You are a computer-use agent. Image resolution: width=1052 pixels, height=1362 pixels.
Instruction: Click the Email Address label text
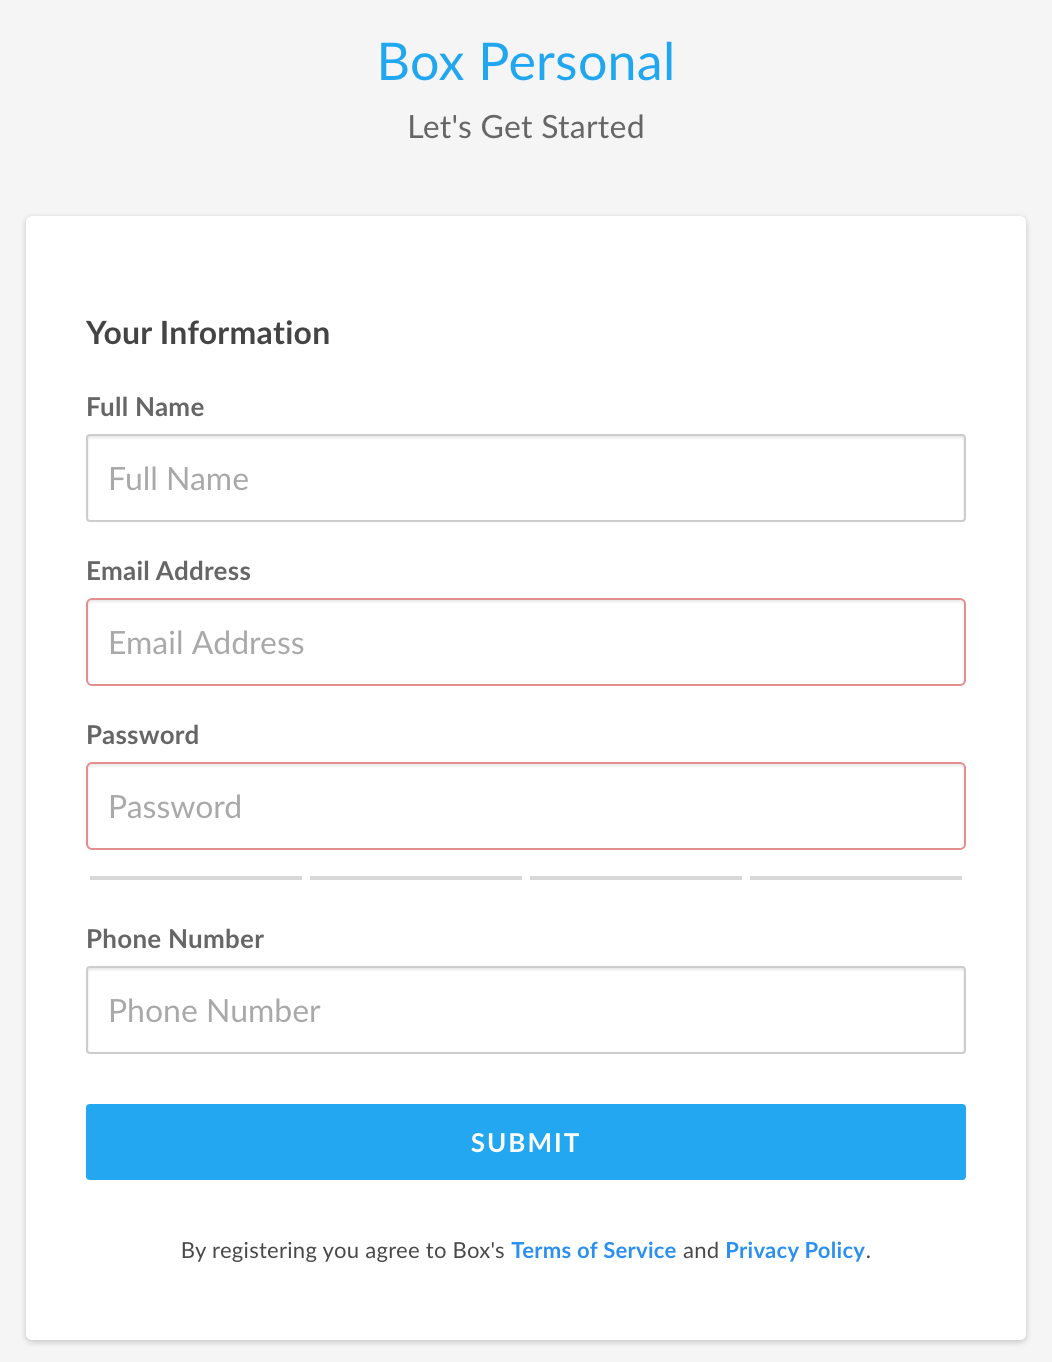[169, 571]
